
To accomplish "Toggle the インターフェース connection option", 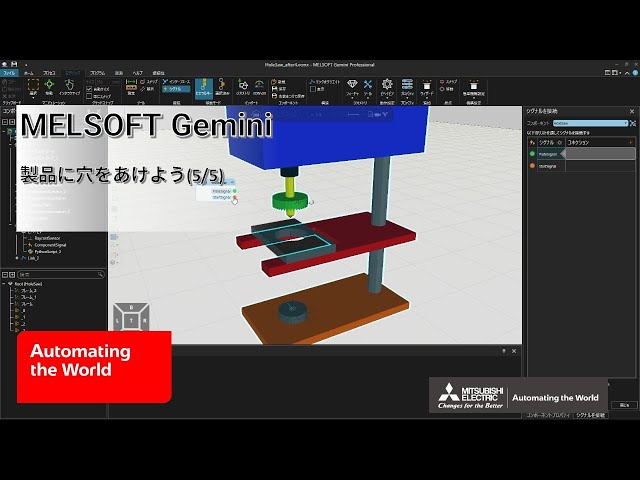I will [x=176, y=82].
